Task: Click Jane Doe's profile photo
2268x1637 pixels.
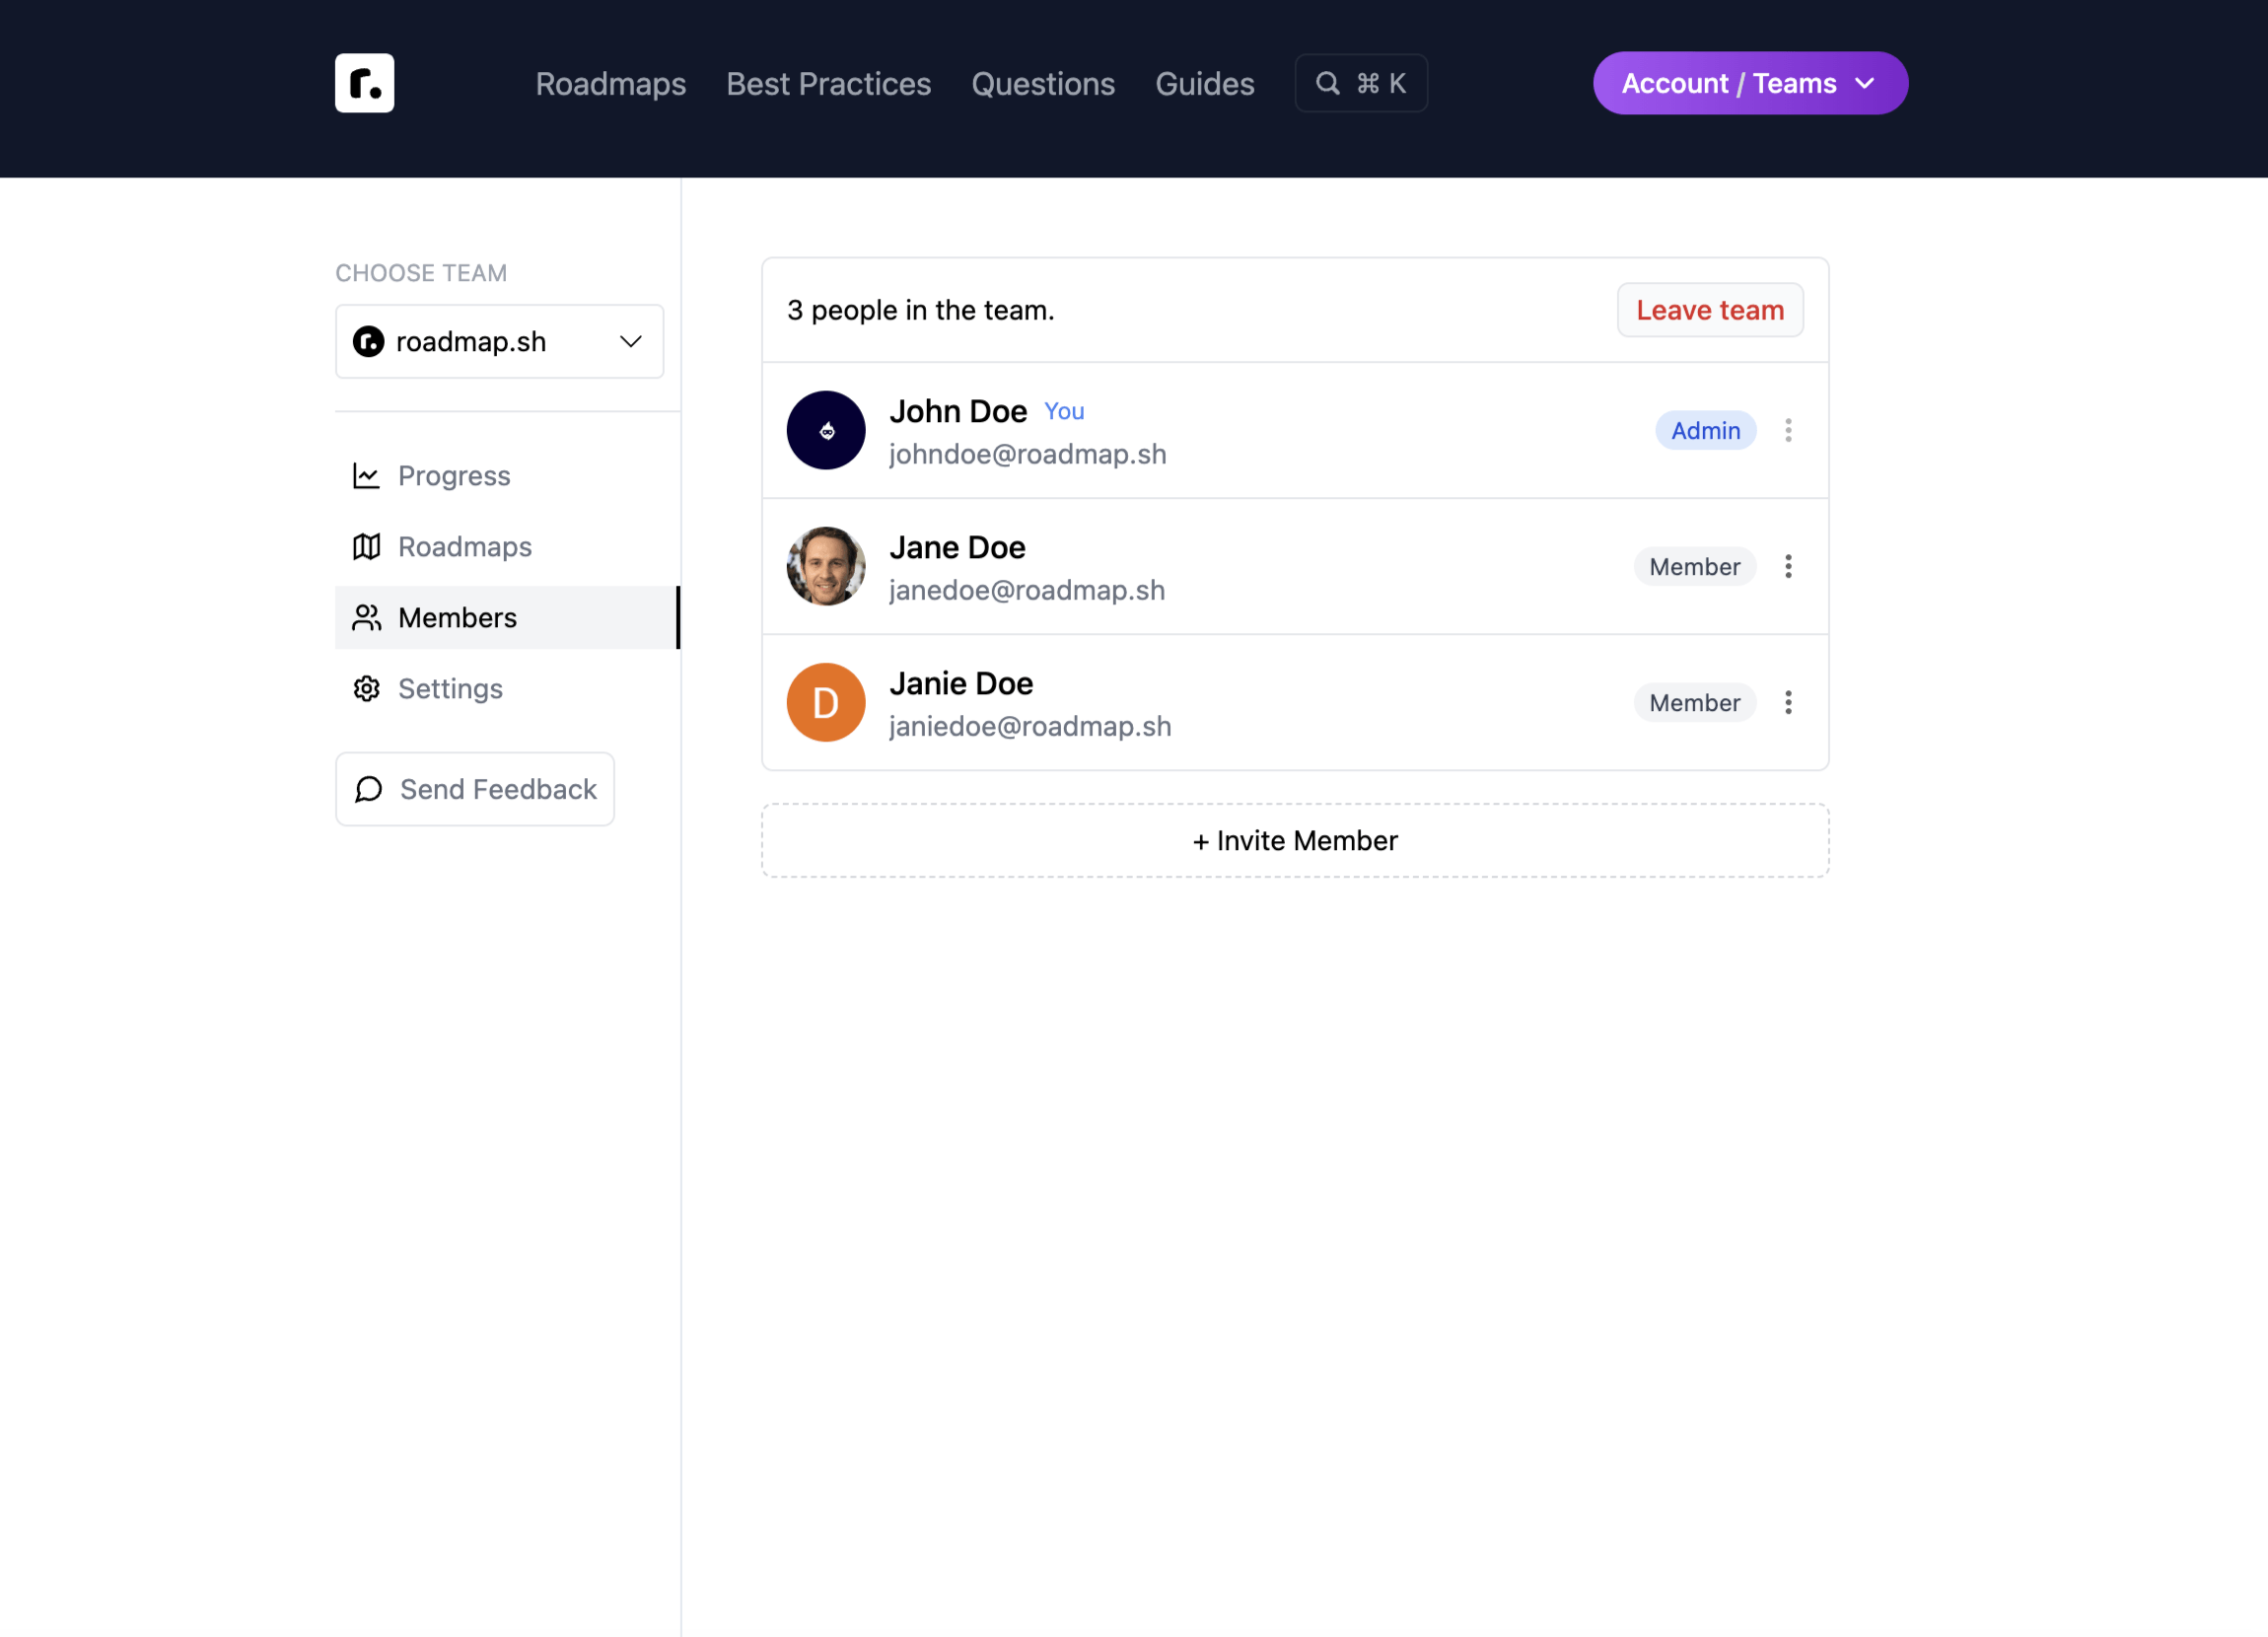Action: [825, 567]
